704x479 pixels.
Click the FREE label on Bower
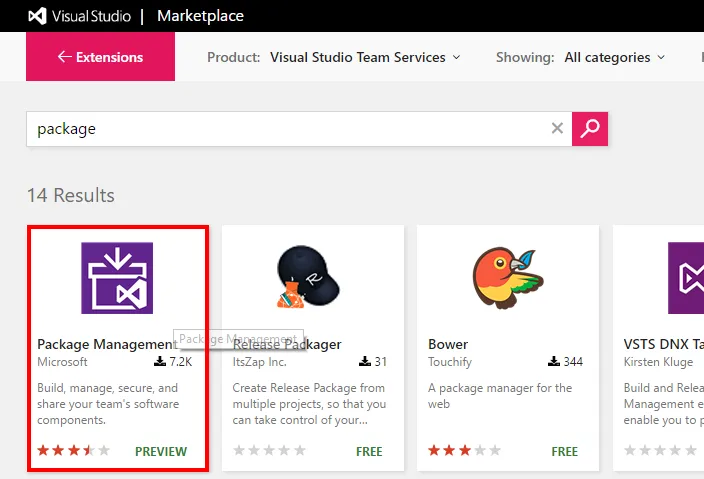[x=564, y=451]
